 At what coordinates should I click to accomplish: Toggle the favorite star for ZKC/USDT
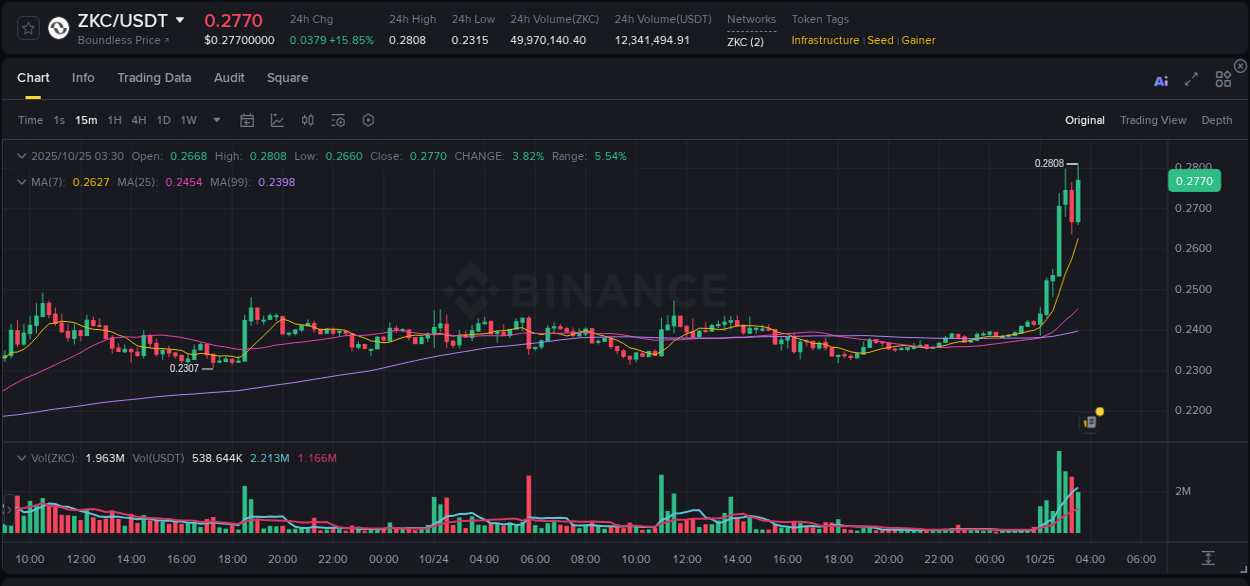pyautogui.click(x=27, y=28)
